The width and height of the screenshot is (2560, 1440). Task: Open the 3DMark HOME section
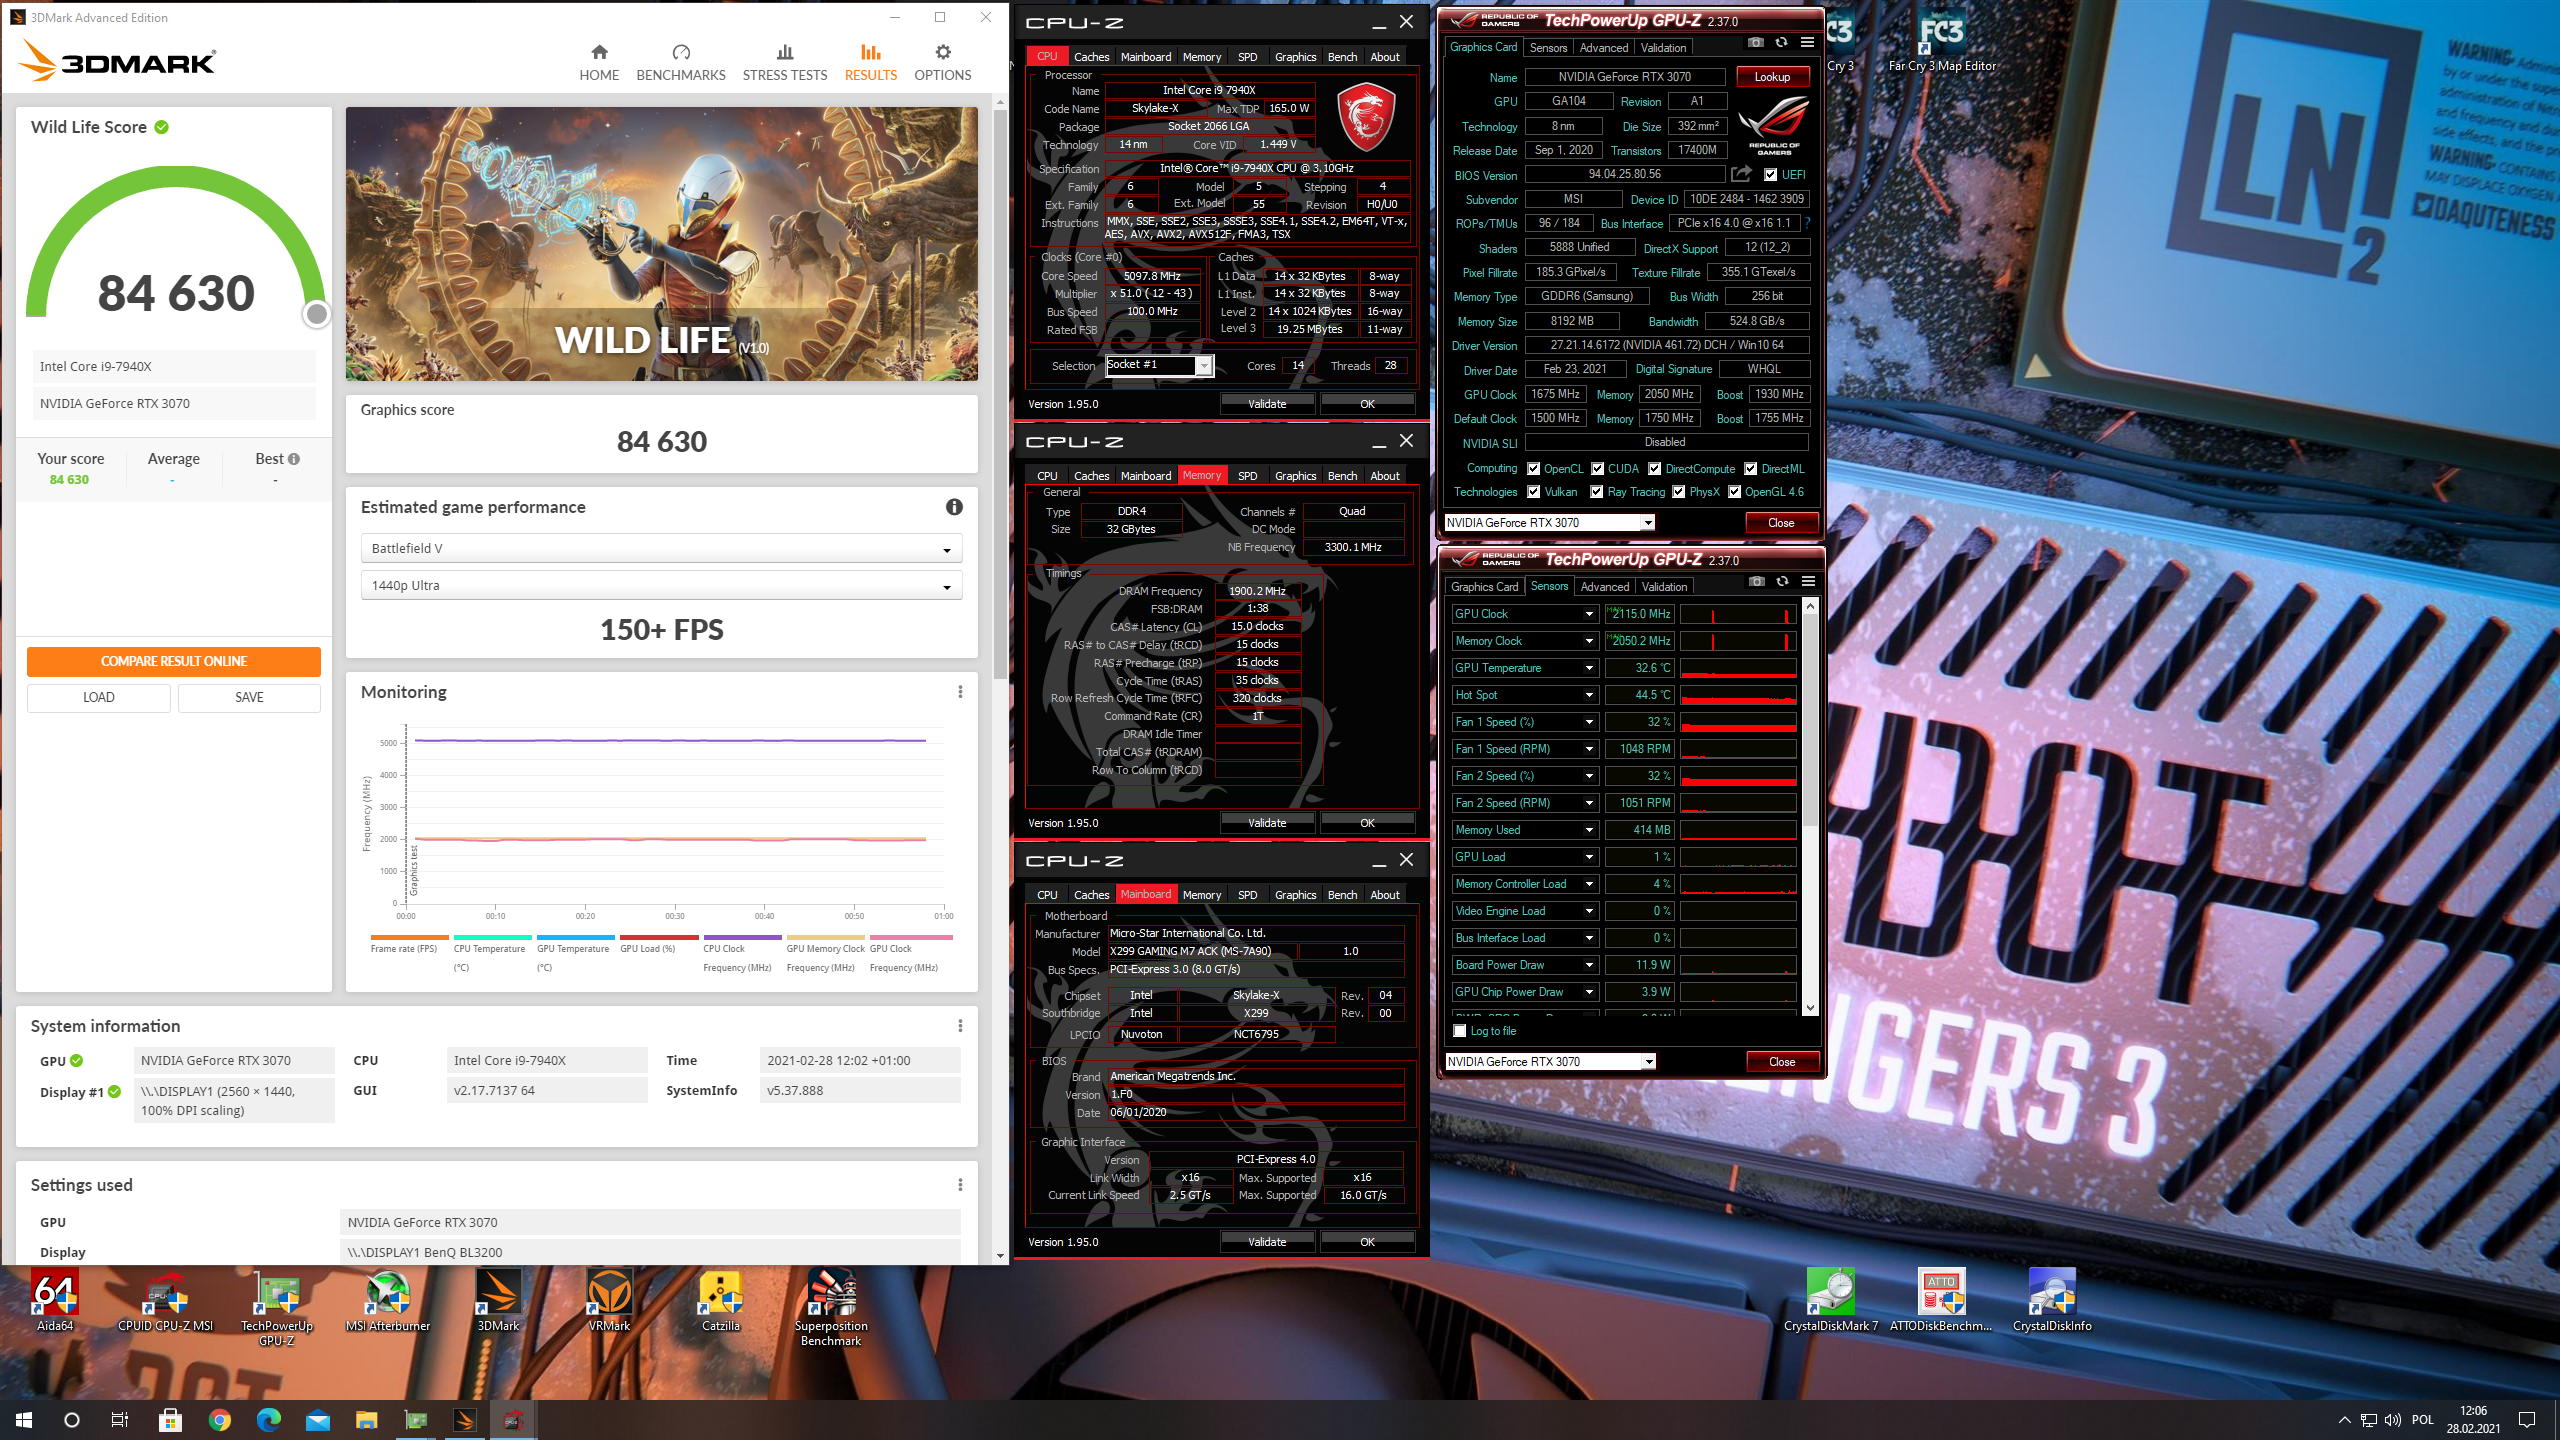pyautogui.click(x=599, y=62)
